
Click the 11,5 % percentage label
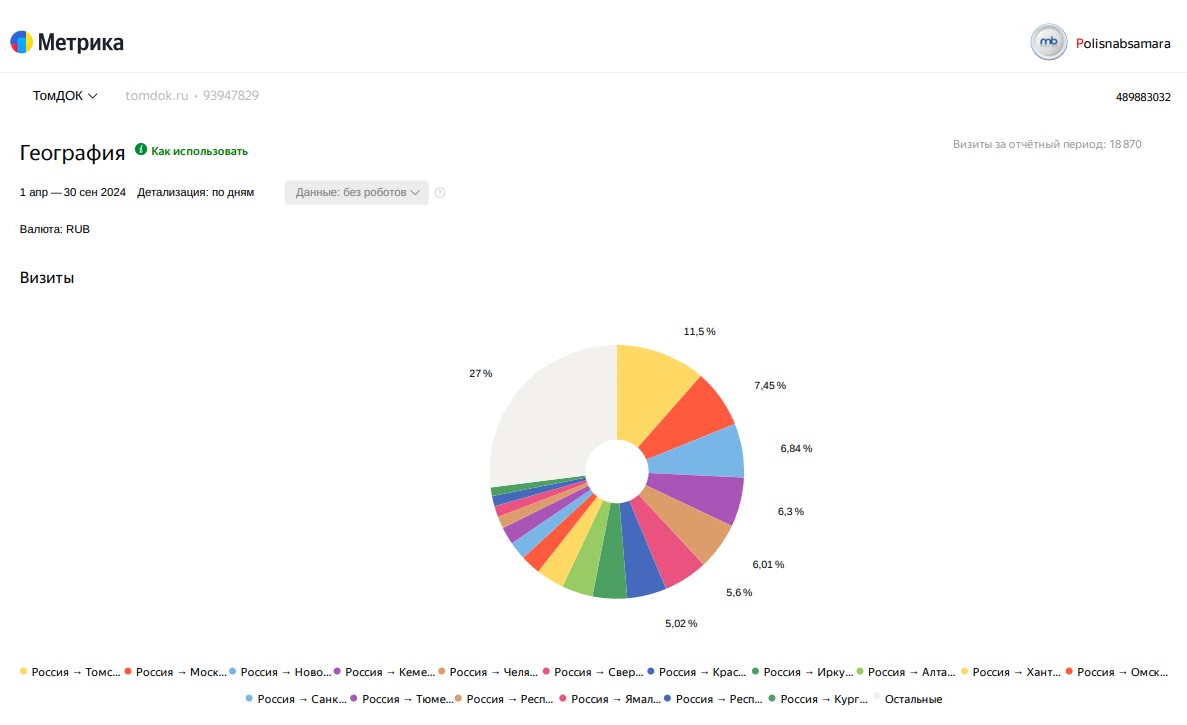tap(699, 331)
